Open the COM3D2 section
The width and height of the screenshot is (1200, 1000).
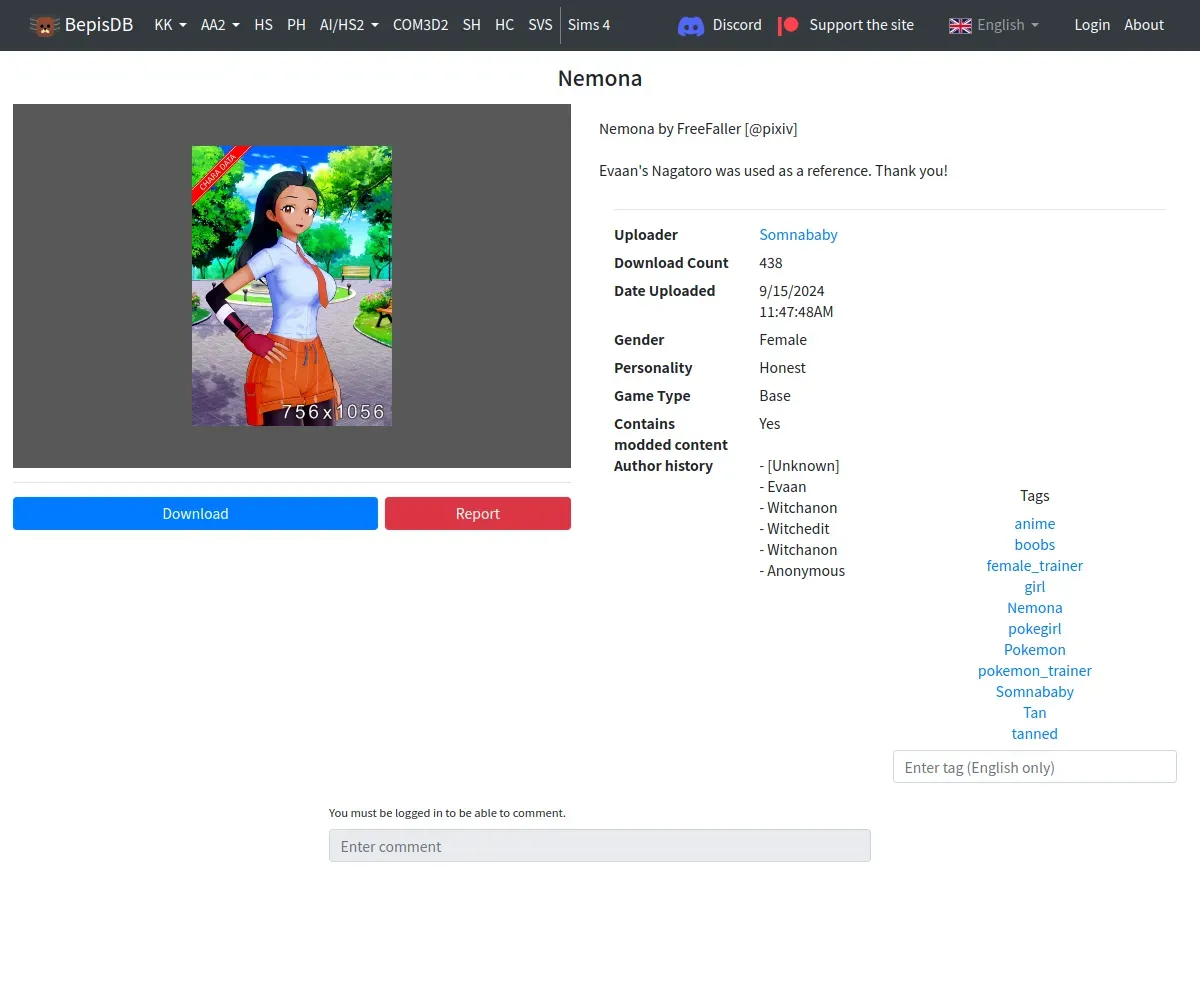click(420, 25)
